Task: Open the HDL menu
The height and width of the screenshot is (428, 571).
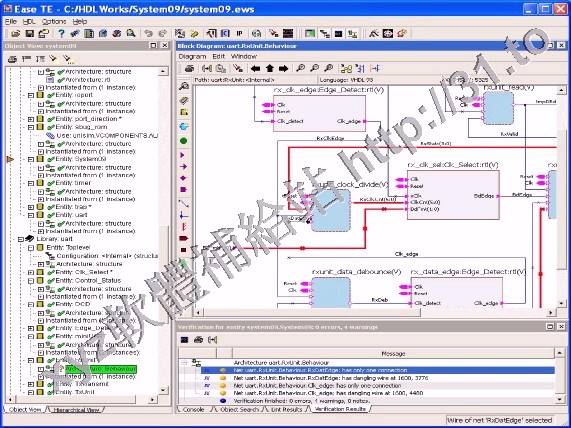Action: coord(29,21)
